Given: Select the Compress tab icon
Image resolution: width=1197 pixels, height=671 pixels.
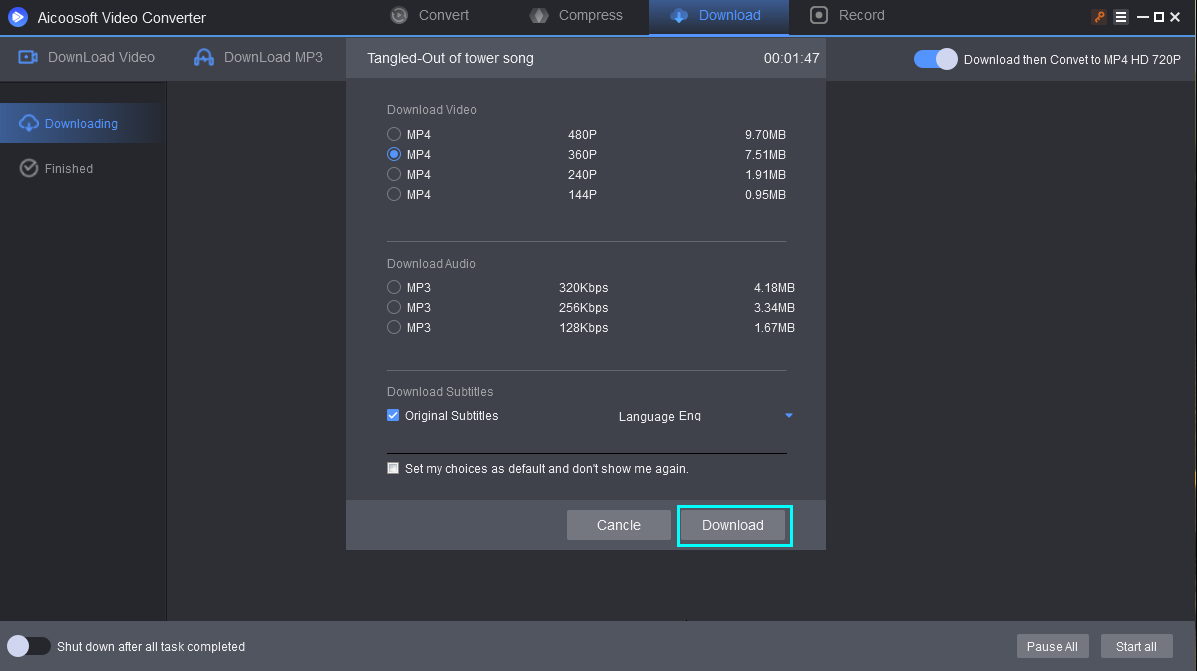Looking at the screenshot, I should point(539,15).
